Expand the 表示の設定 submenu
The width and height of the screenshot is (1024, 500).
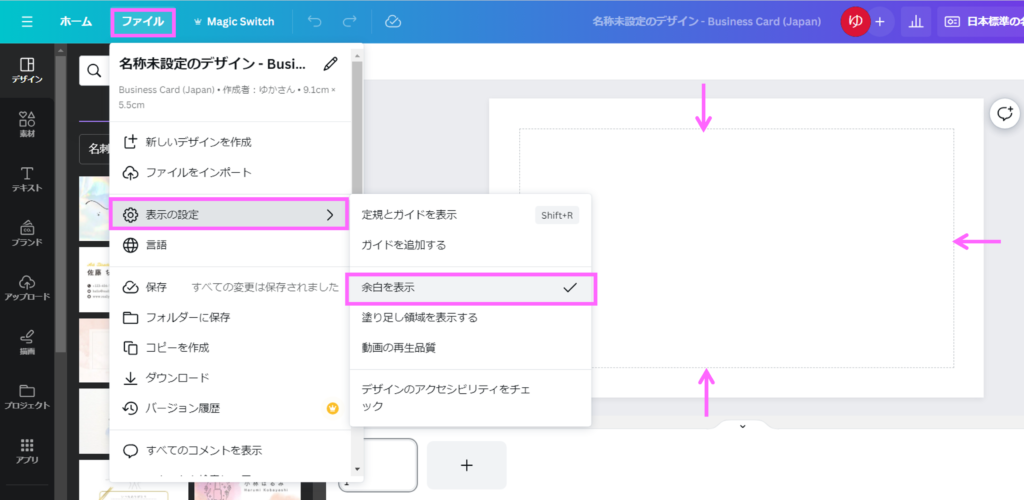(x=229, y=214)
